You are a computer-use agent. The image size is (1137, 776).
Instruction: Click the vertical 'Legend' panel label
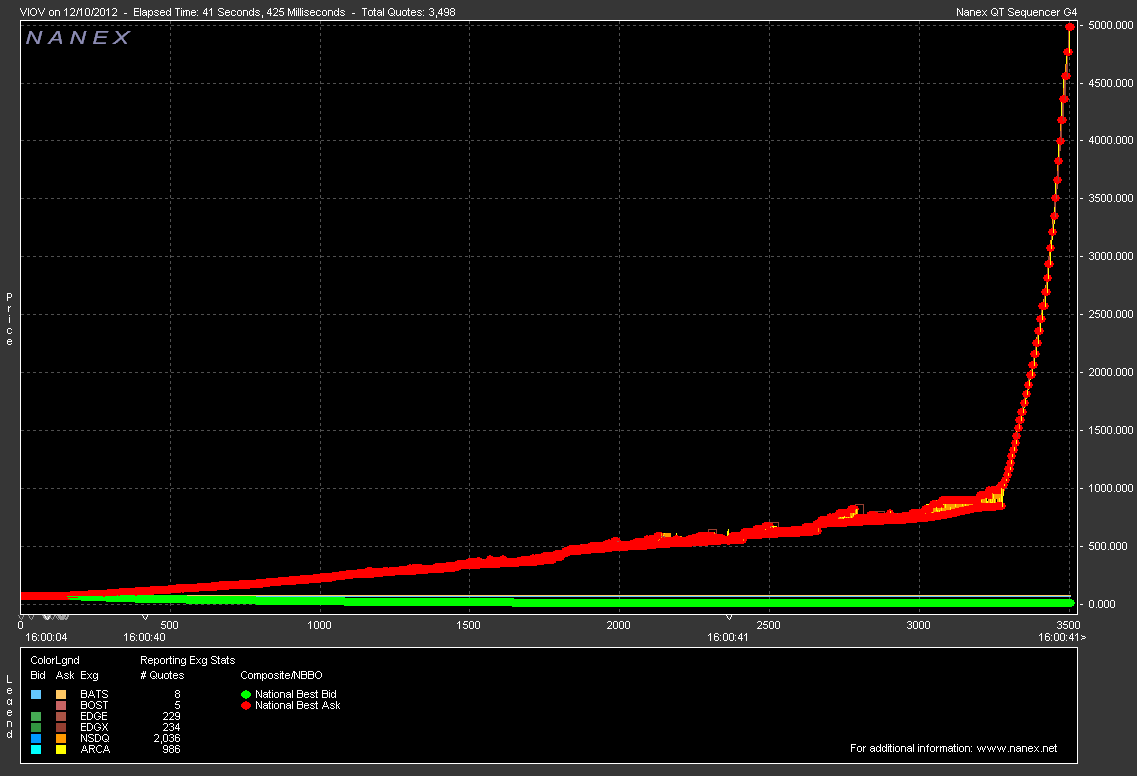[x=9, y=707]
